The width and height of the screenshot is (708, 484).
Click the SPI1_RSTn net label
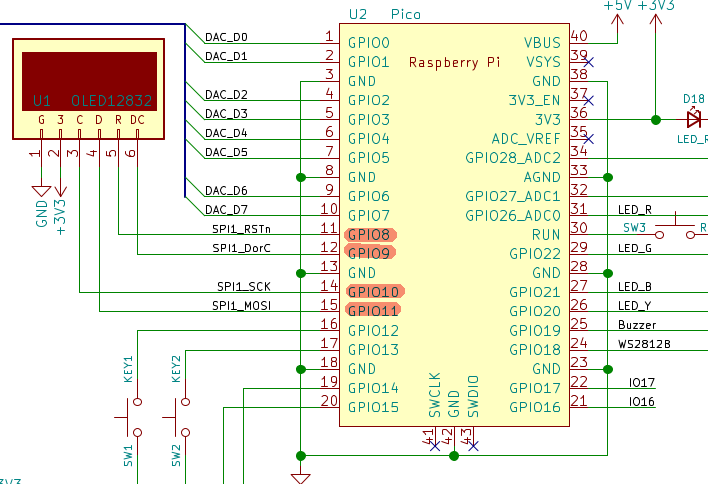click(x=242, y=229)
